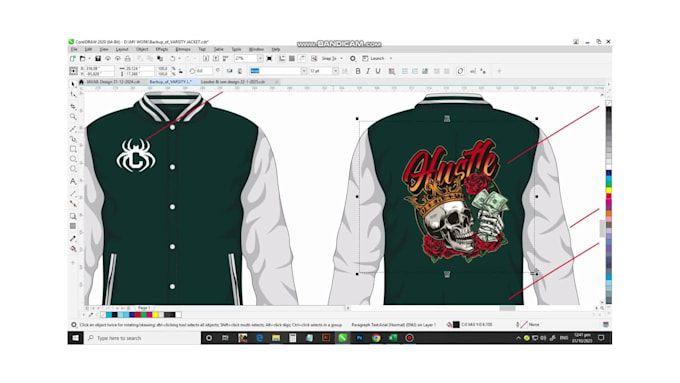Open the Object menu

click(x=142, y=49)
